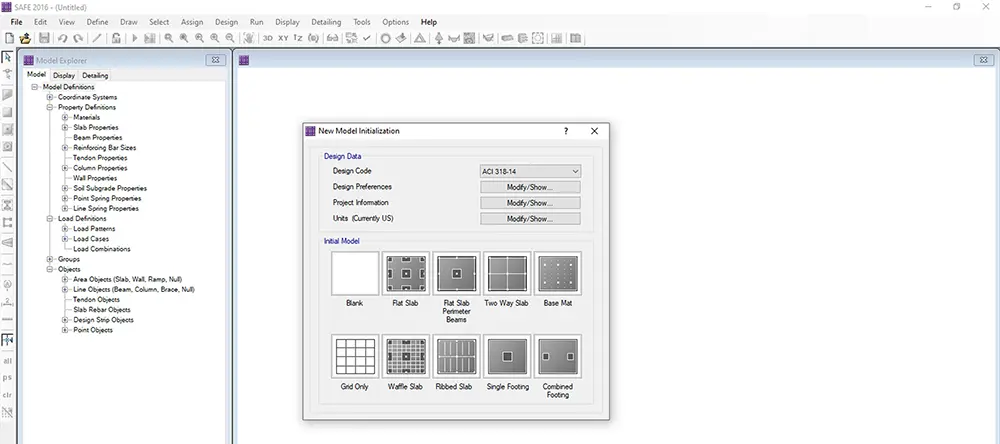Expand the Coordinate Systems node

pos(50,97)
